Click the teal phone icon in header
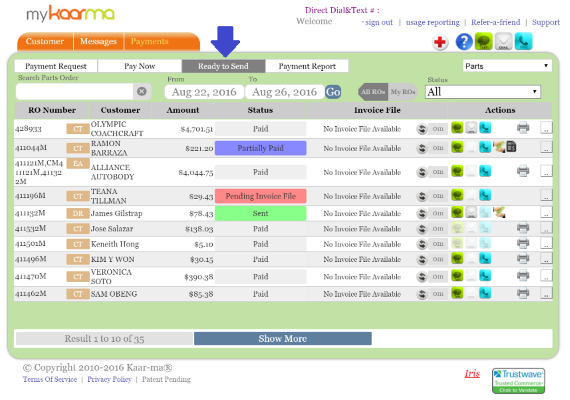Image resolution: width=570 pixels, height=400 pixels. pos(523,41)
